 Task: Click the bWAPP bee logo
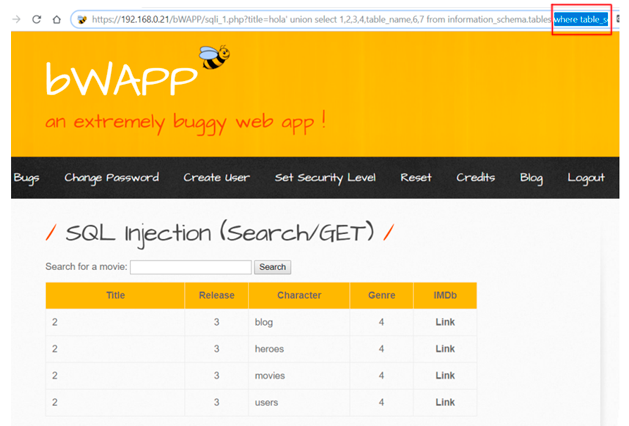(x=213, y=58)
